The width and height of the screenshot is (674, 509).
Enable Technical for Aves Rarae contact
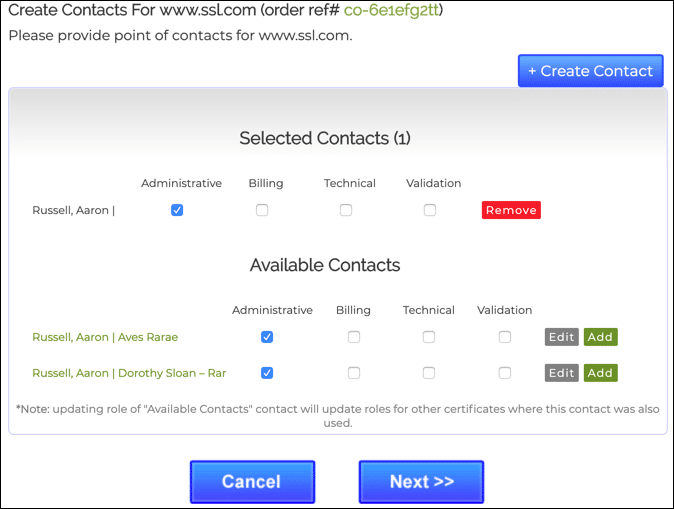tap(429, 337)
